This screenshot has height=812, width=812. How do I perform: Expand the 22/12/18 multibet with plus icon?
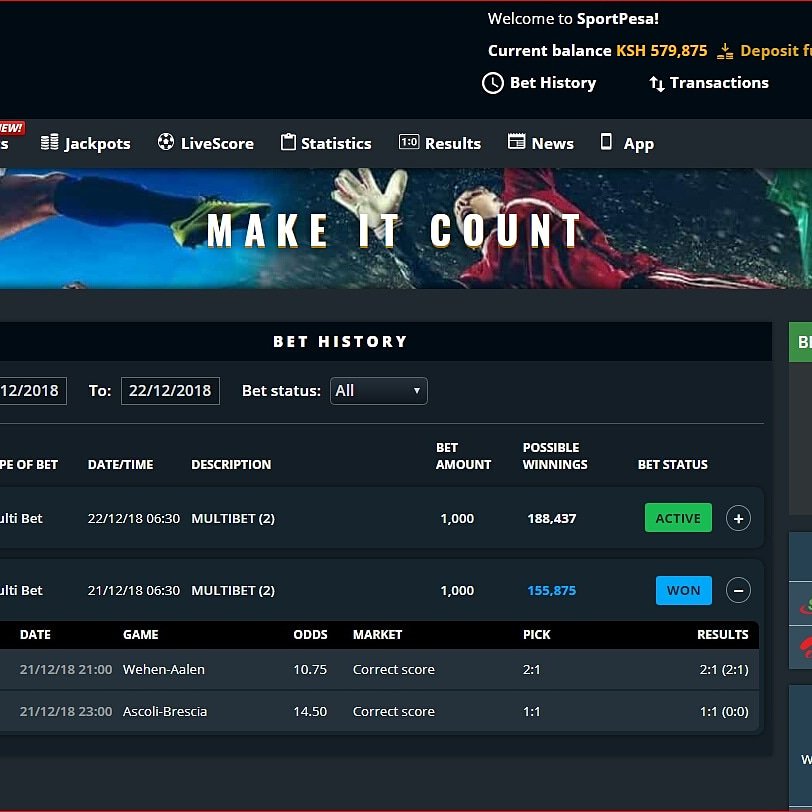coord(738,518)
